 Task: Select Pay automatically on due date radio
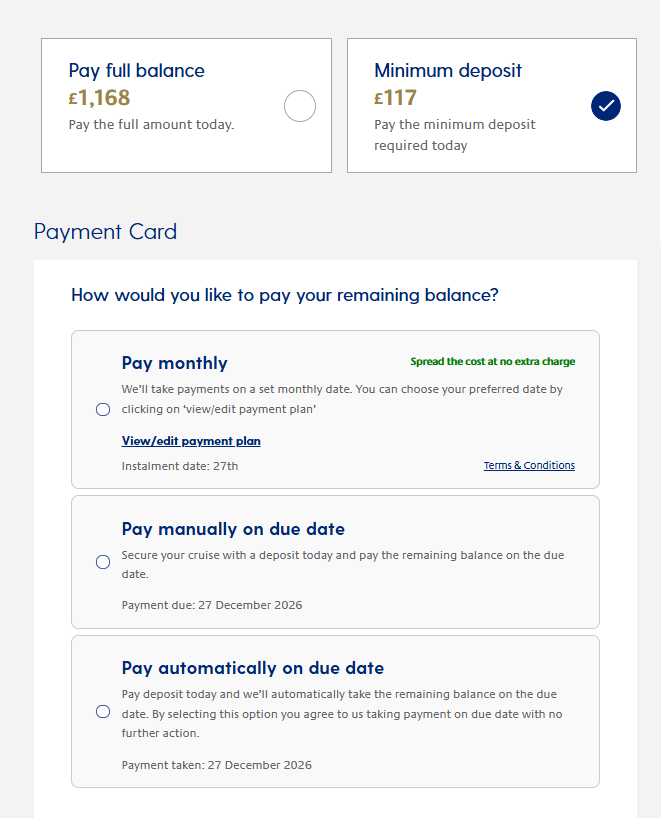(103, 712)
